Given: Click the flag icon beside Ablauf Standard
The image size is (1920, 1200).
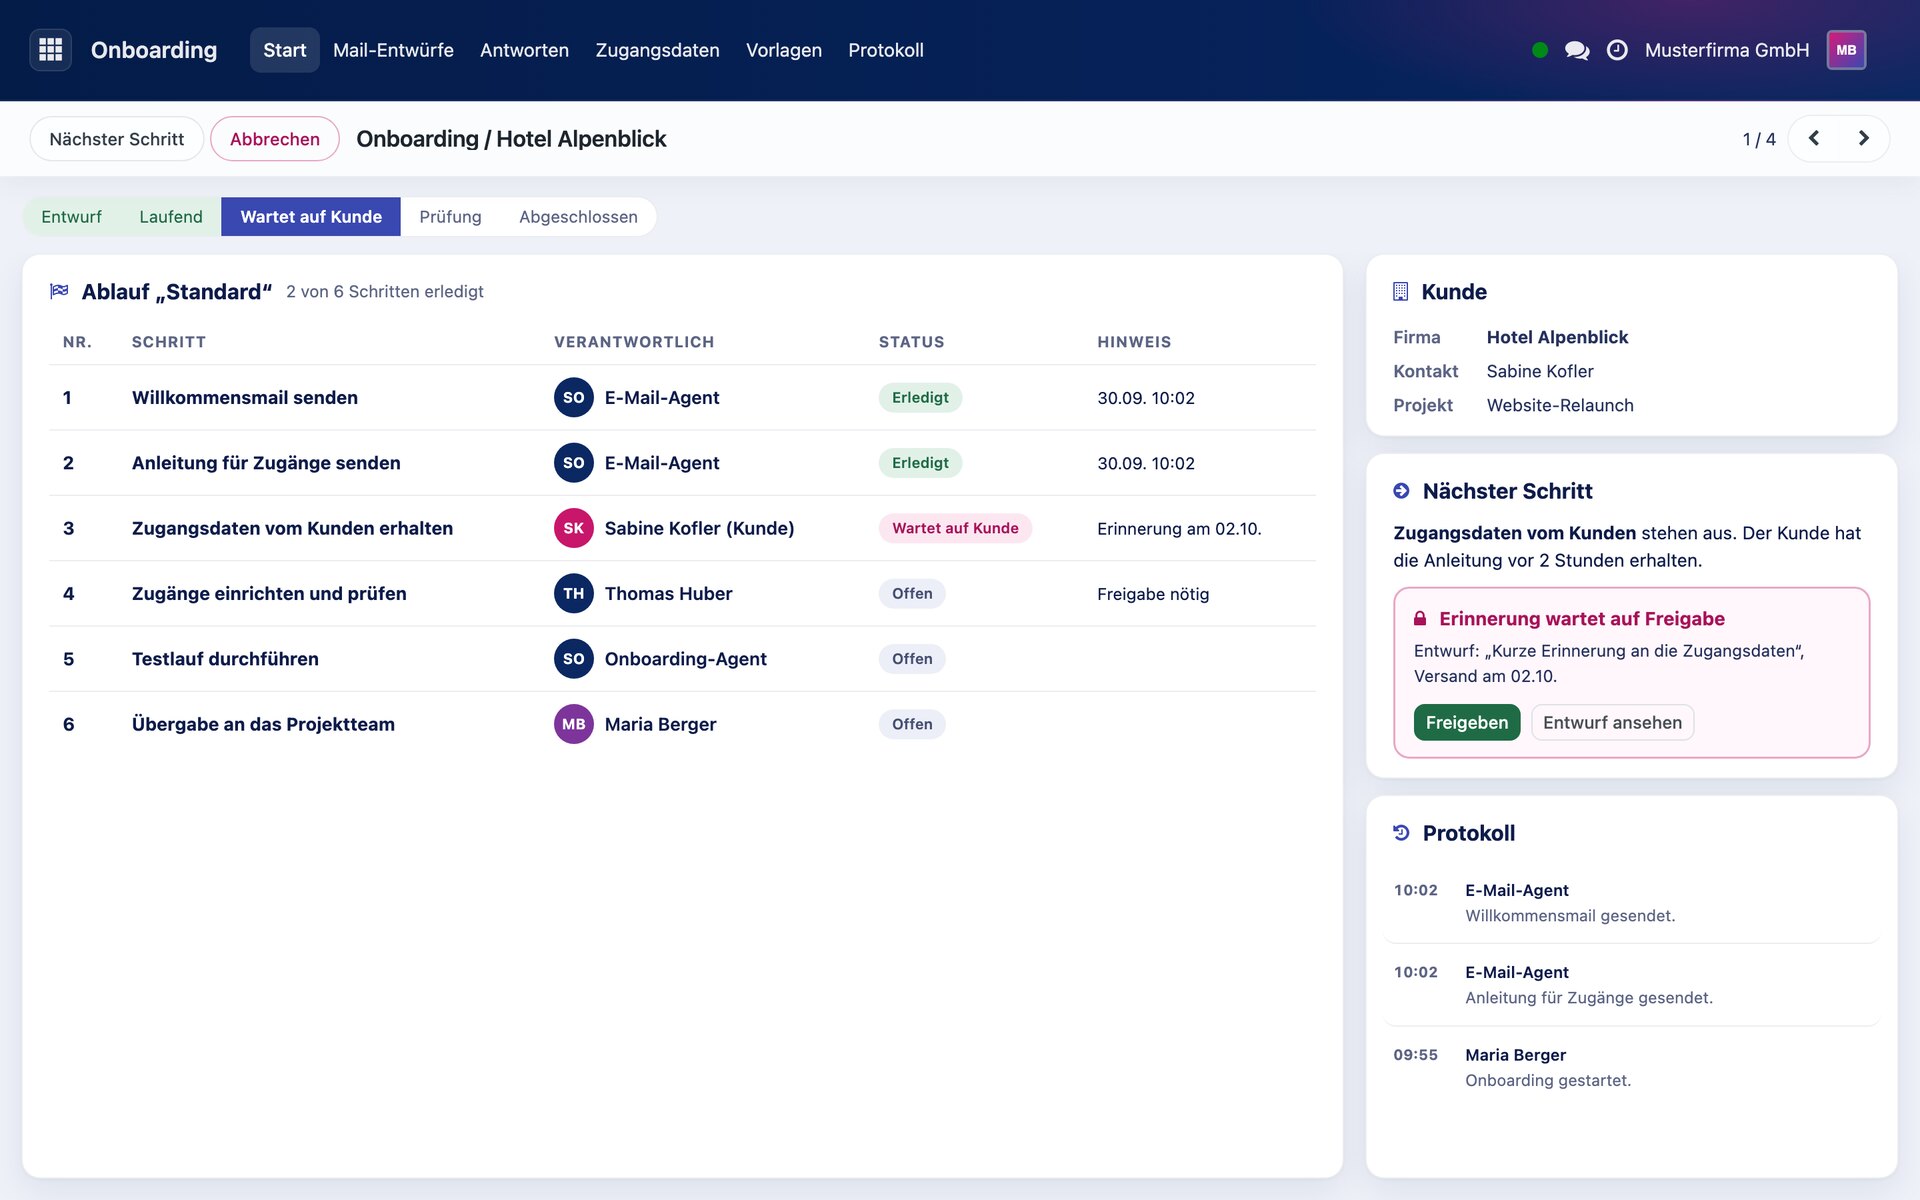Looking at the screenshot, I should click(59, 291).
